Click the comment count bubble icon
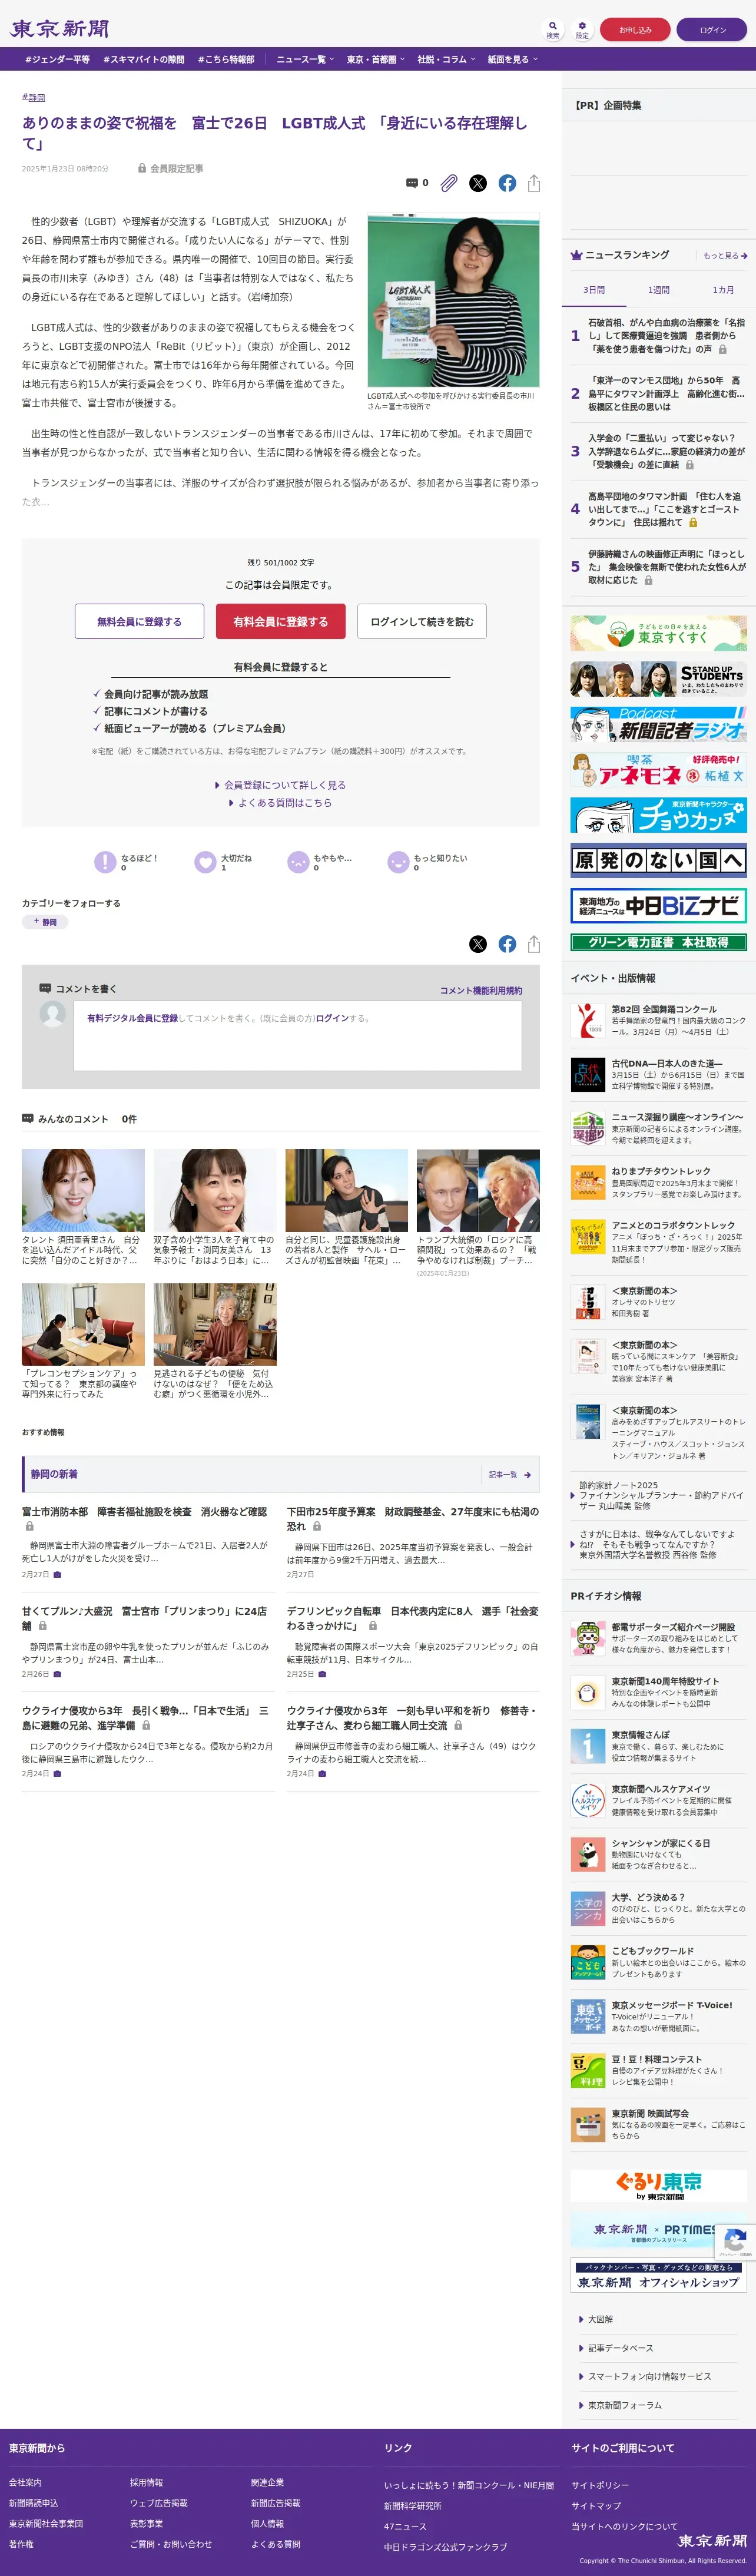 412,183
